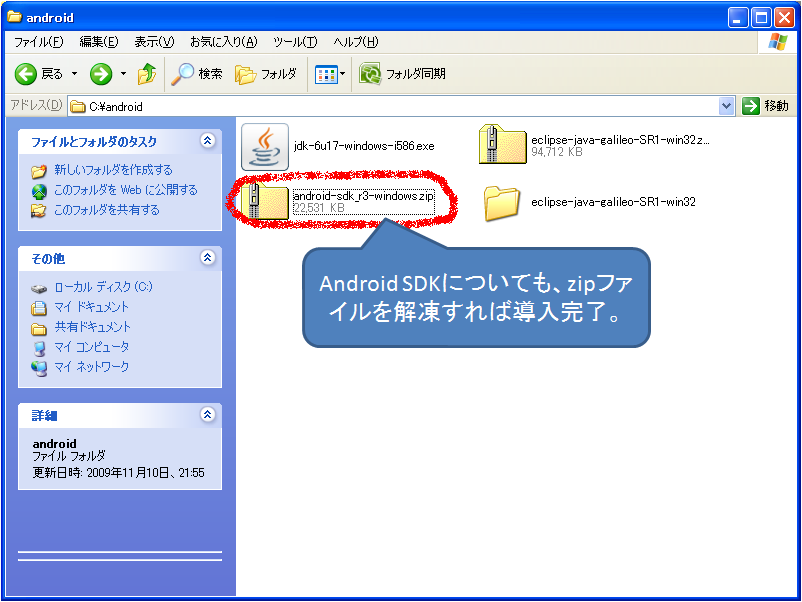Open the お気に入り(A) menu
This screenshot has width=802, height=602.
224,42
